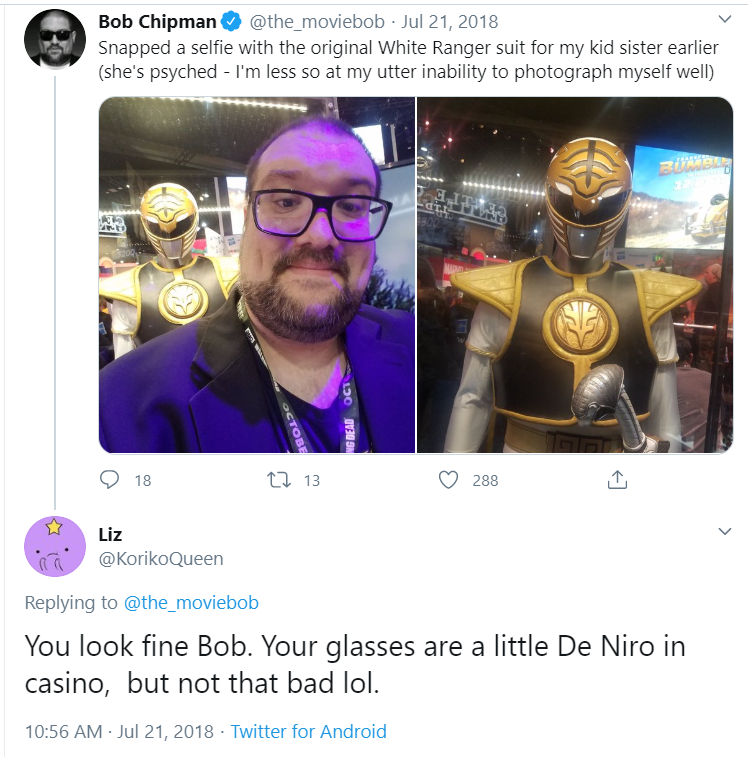The width and height of the screenshot is (748, 757).
Task: Like the tweet with the heart icon
Action: coord(448,480)
